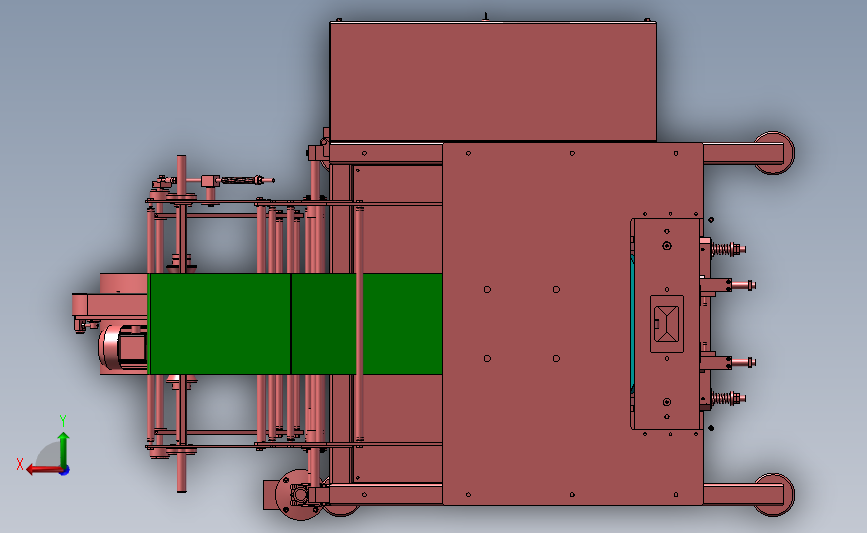Select the long vertical shaft left of conveyor

coord(181,324)
